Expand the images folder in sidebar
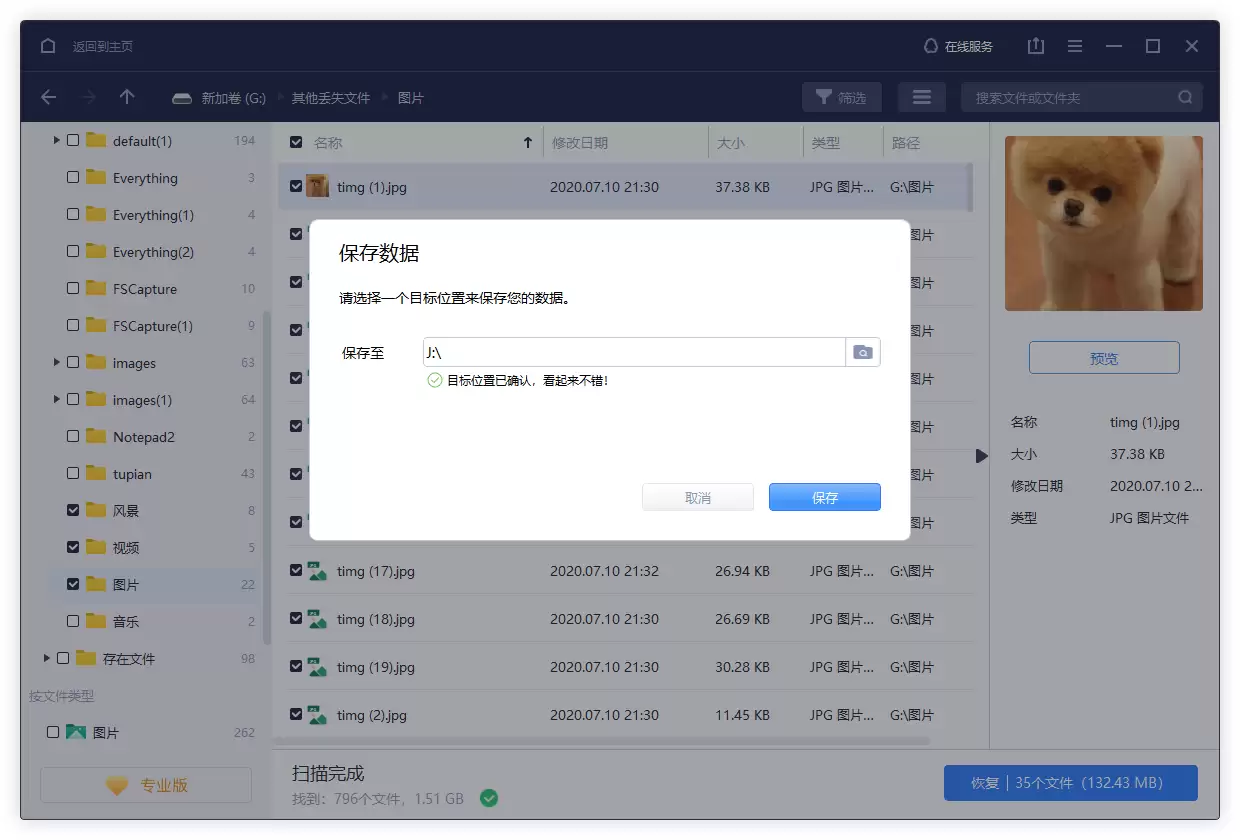The image size is (1240, 840). [57, 362]
